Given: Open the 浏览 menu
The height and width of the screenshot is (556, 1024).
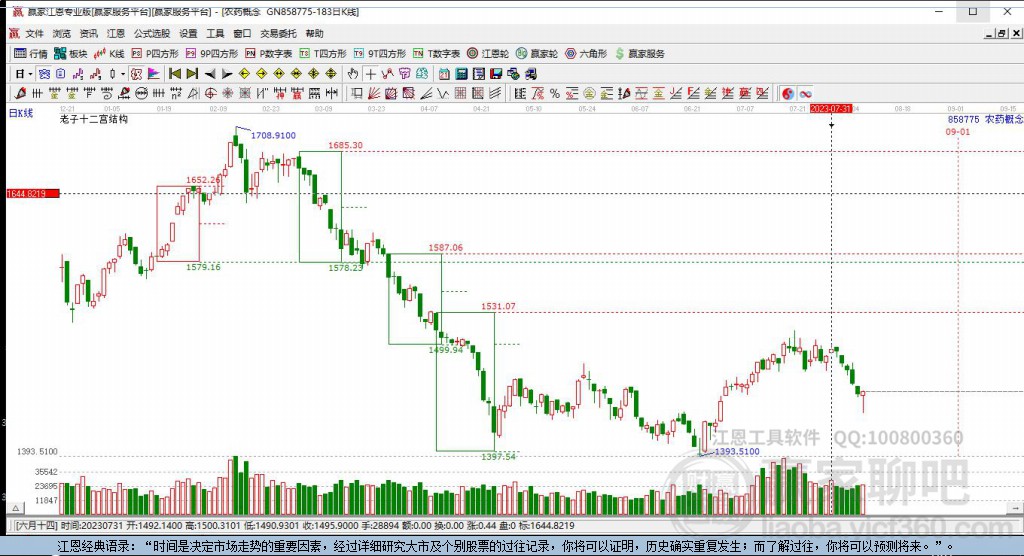Looking at the screenshot, I should [x=61, y=33].
